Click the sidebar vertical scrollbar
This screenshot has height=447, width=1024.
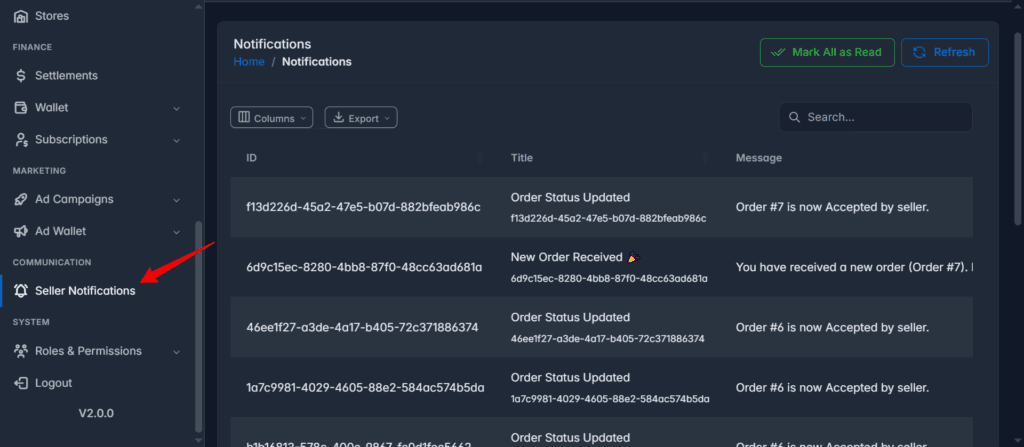pos(199,327)
